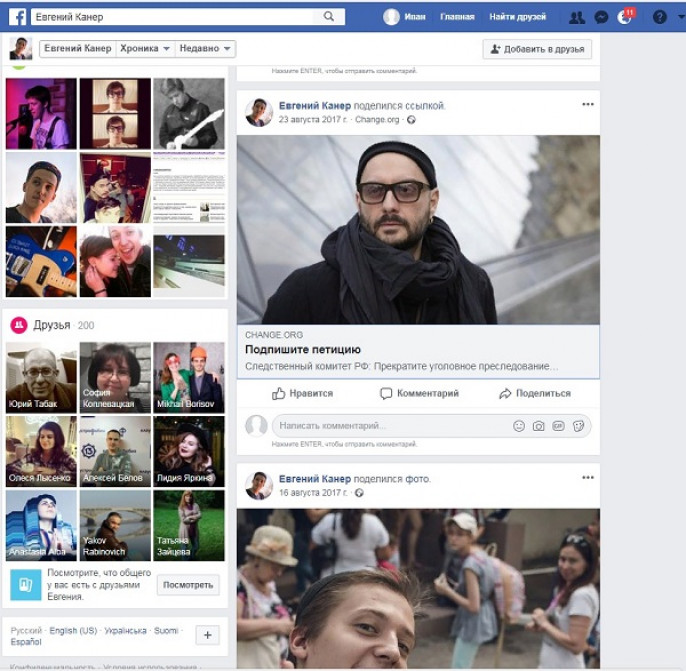Switch language to Español
Screen dimensions: 686x671
[x=26, y=642]
